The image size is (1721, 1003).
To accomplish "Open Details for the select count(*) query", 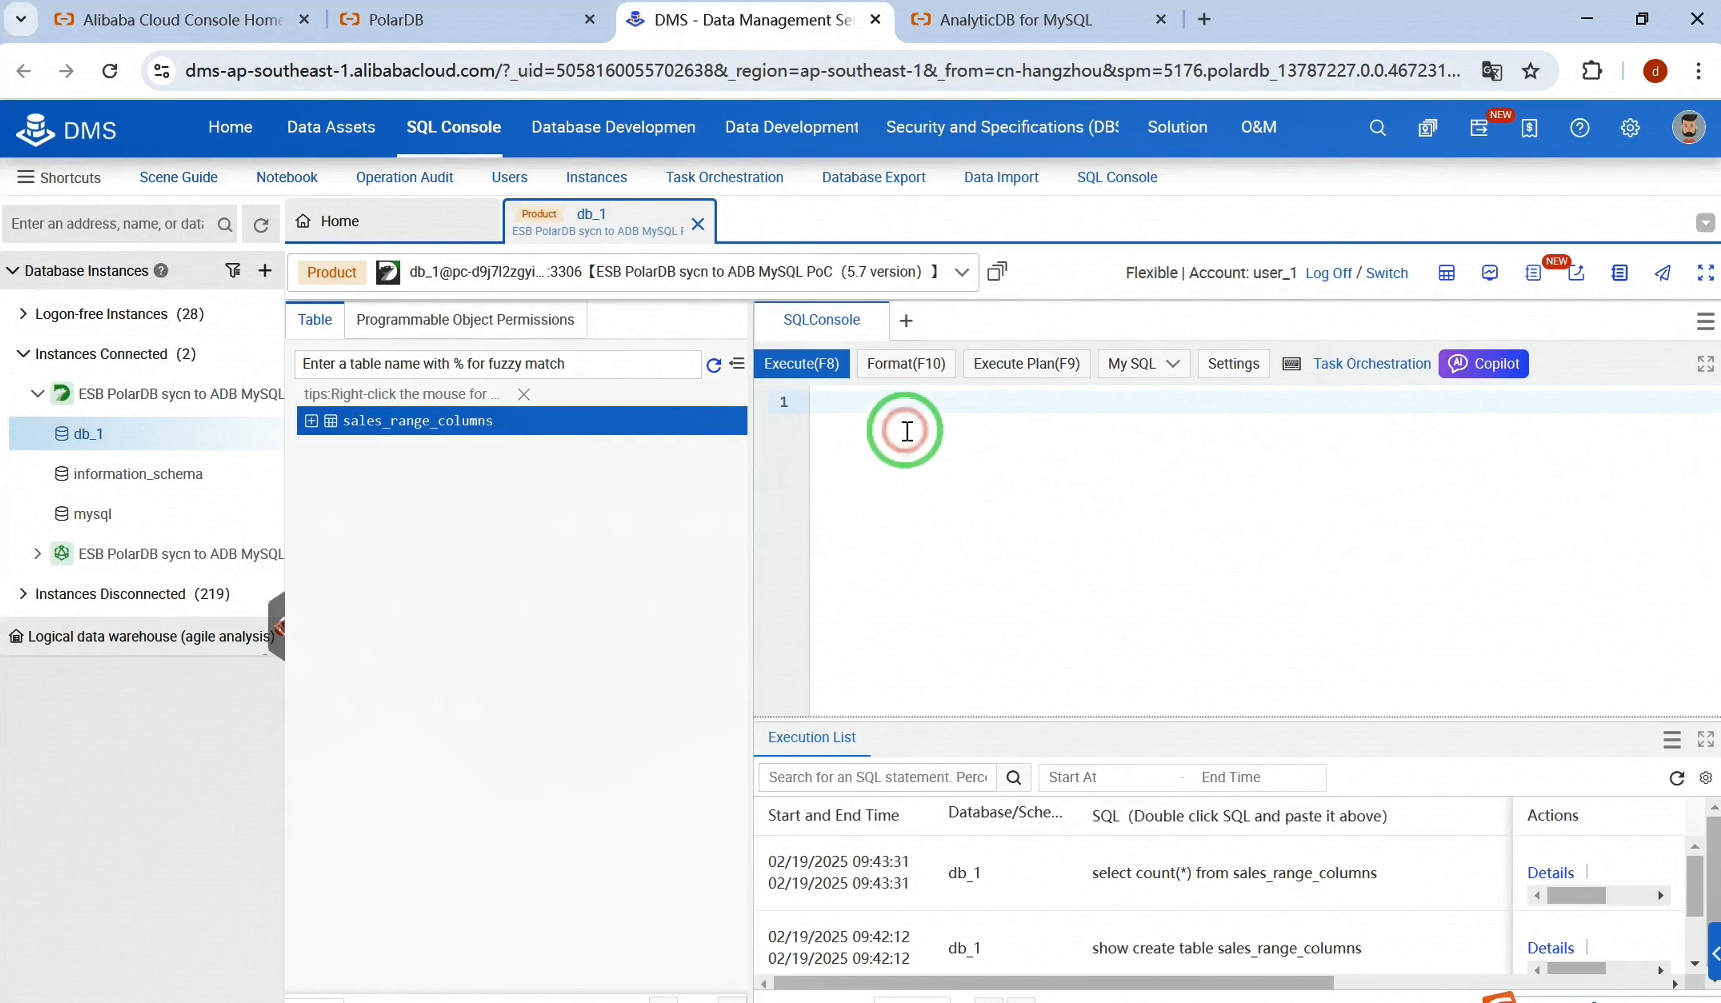I will tap(1550, 873).
